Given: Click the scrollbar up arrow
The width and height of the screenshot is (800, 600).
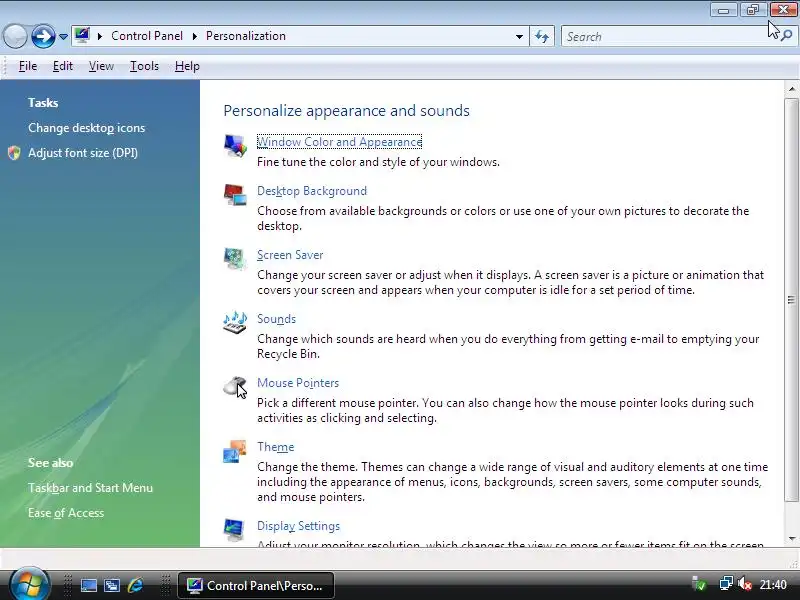Looking at the screenshot, I should (791, 89).
